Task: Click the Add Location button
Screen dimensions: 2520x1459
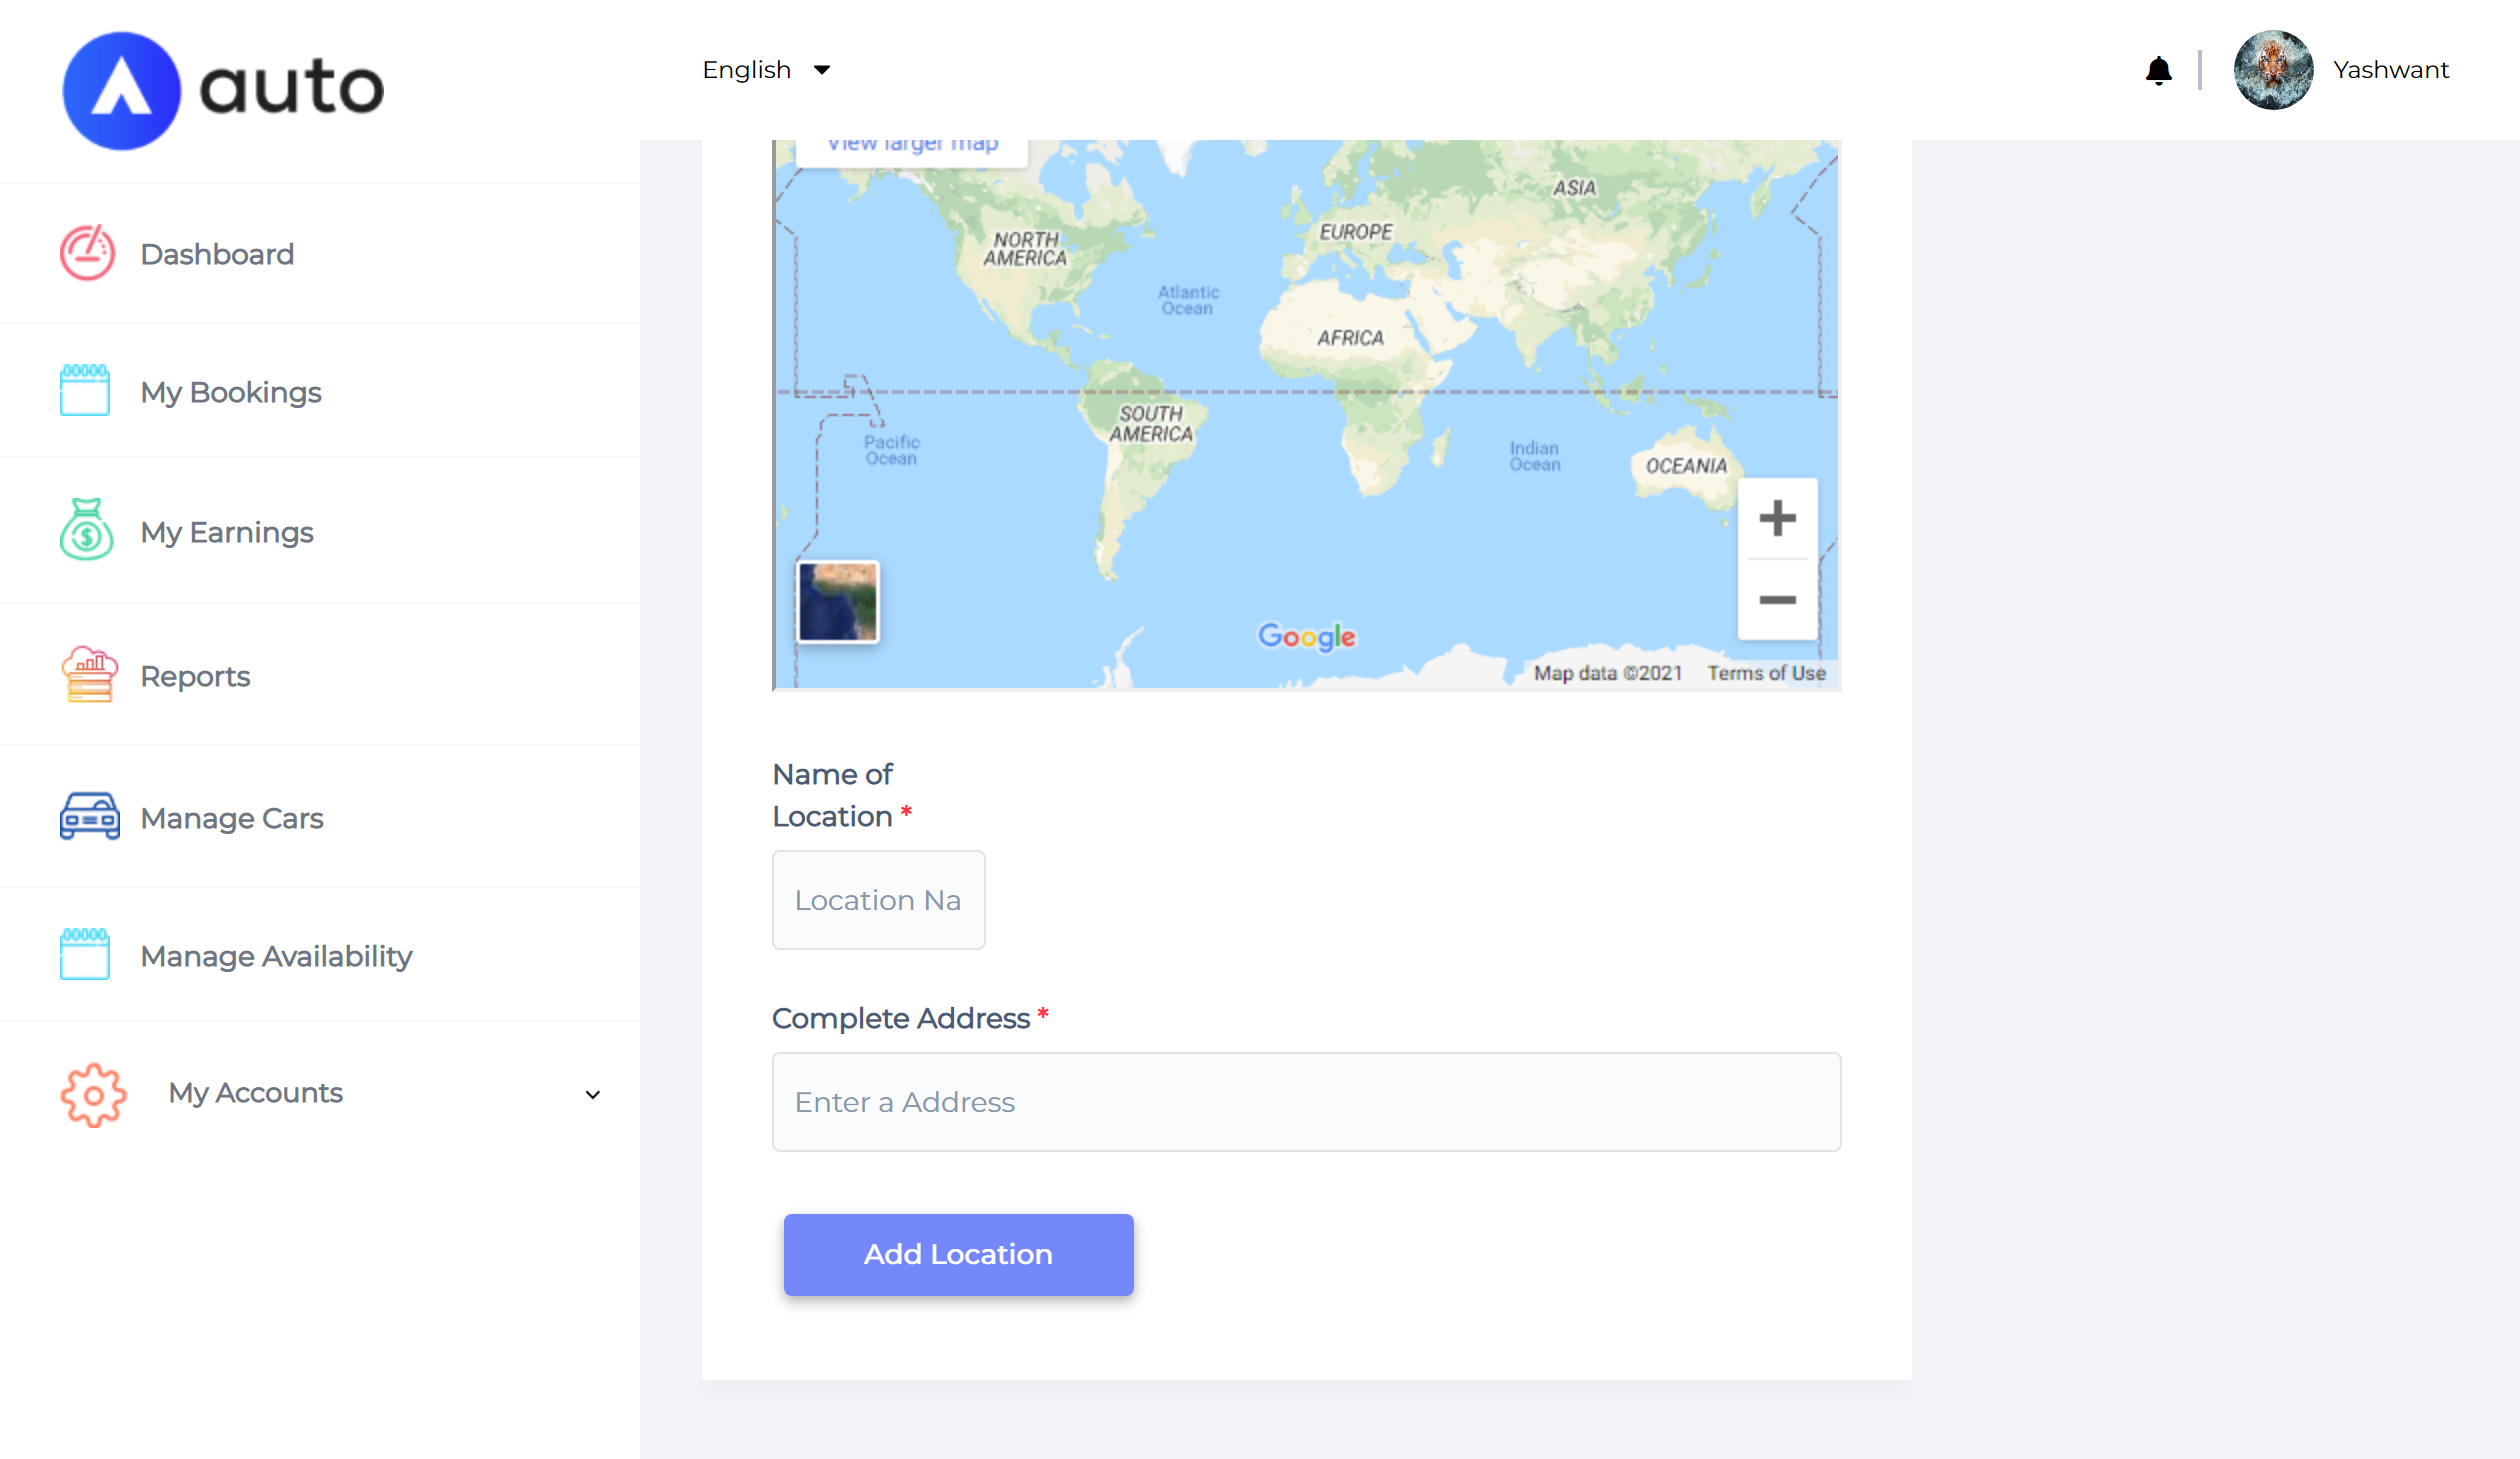Action: point(959,1254)
